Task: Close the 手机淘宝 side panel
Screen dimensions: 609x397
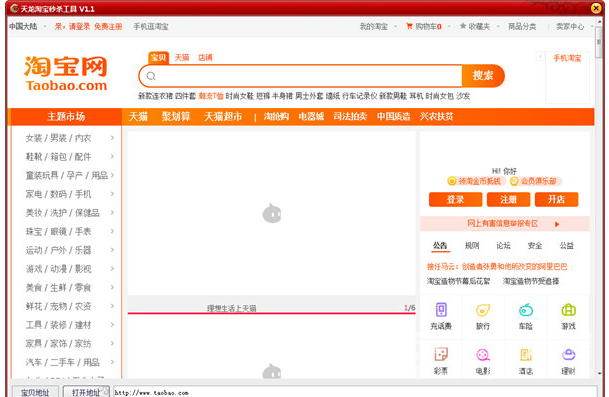Action: (x=540, y=57)
